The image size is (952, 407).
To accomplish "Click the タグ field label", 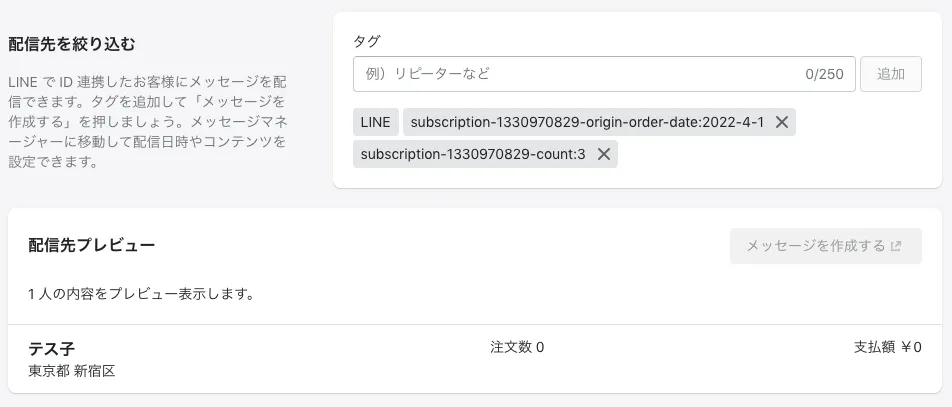I will [367, 41].
